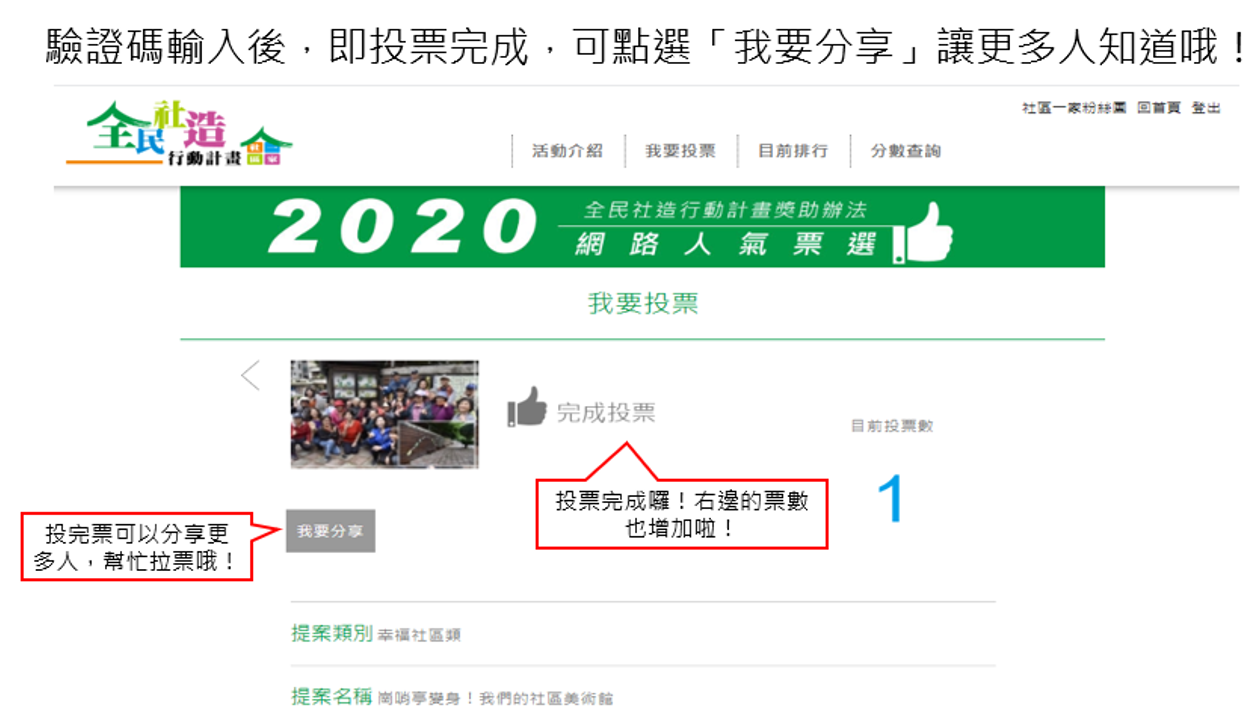Open the 我要投票 menu item
This screenshot has height=726, width=1258.
(x=680, y=151)
